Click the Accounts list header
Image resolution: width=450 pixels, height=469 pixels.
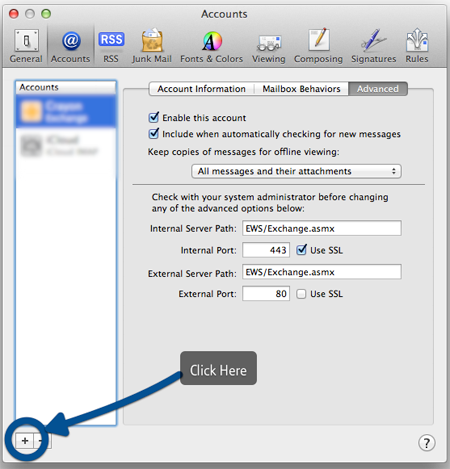click(66, 87)
